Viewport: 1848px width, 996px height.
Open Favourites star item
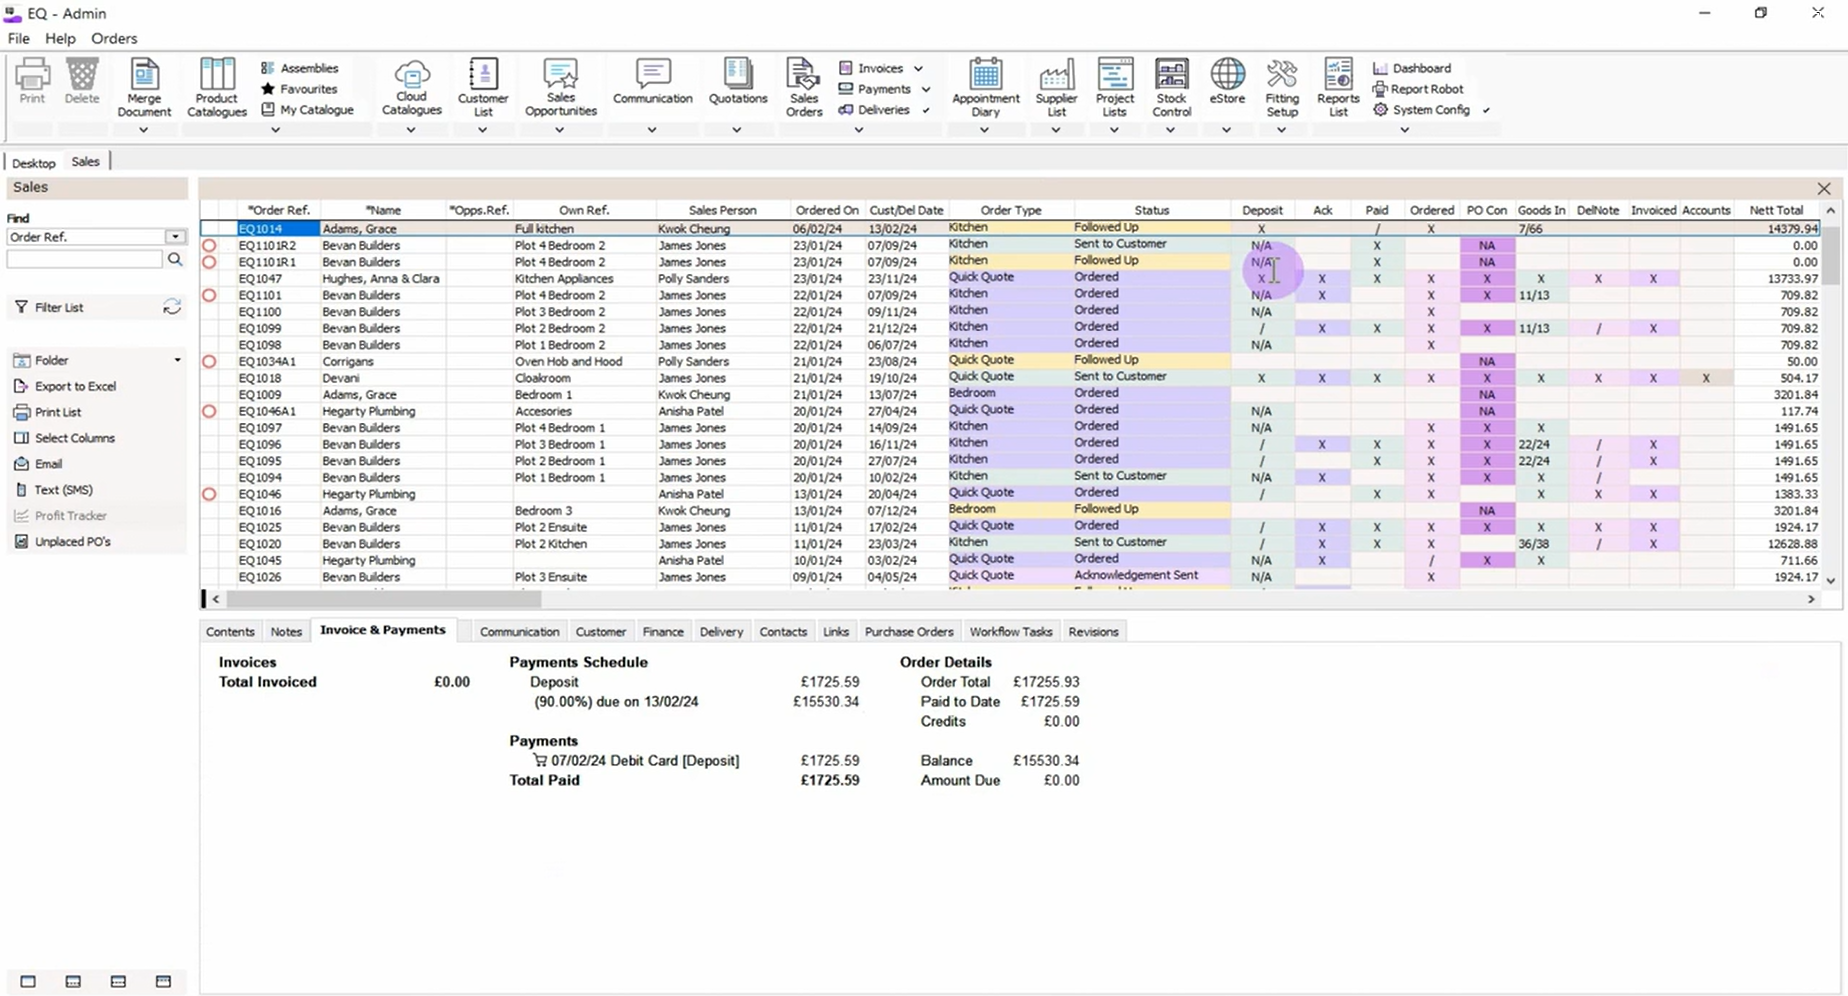coord(299,89)
